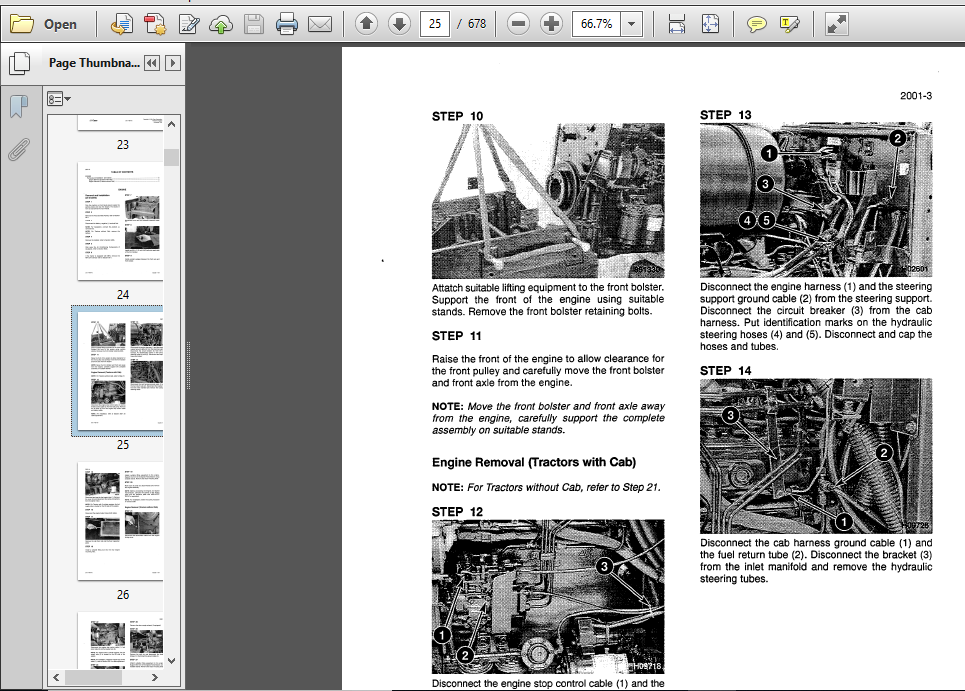Open the edit/sign document tool
Viewport: 965px width, 691px height.
[188, 25]
